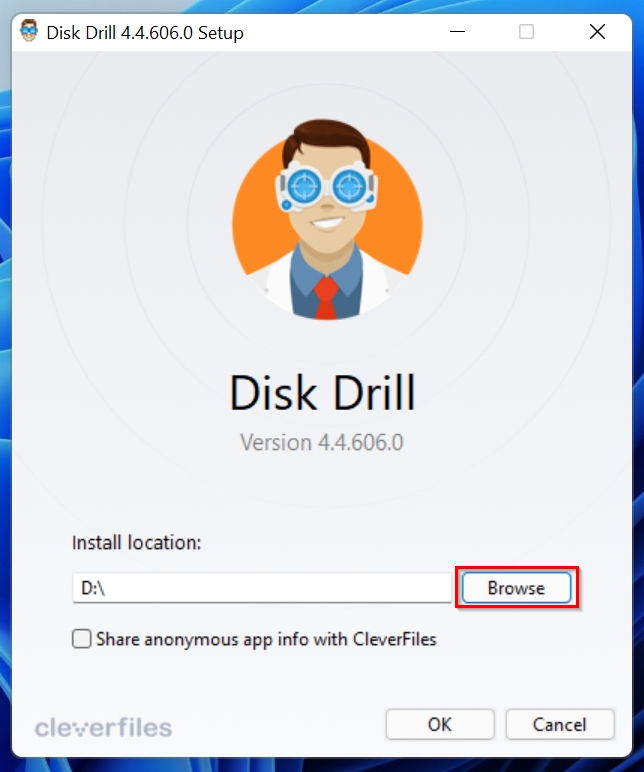Image resolution: width=644 pixels, height=772 pixels.
Task: Click the Disk Drill mascot logo
Action: tap(327, 219)
